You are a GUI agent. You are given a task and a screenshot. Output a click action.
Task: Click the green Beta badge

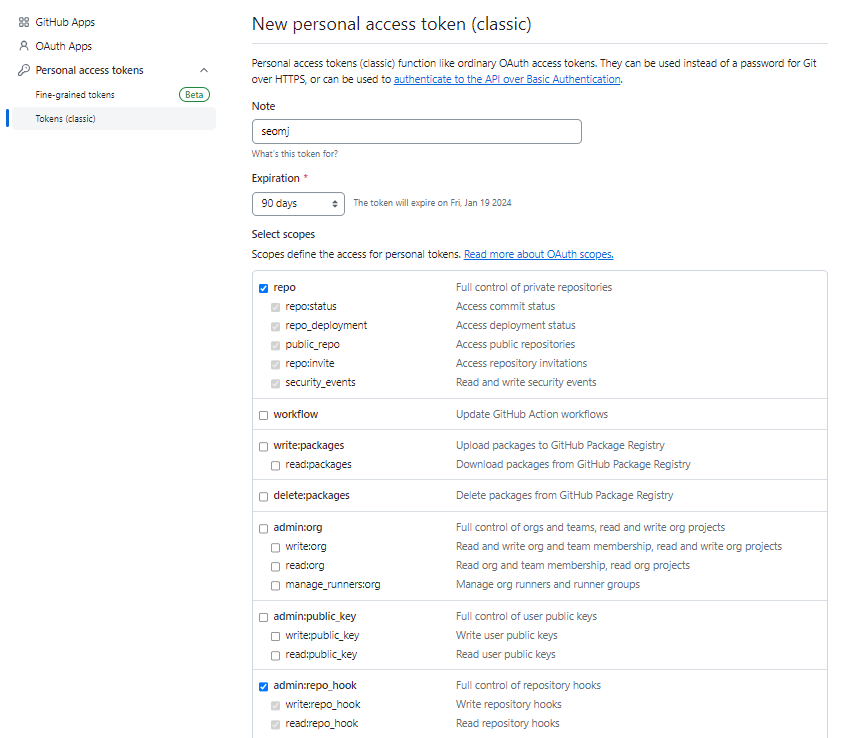[x=194, y=94]
